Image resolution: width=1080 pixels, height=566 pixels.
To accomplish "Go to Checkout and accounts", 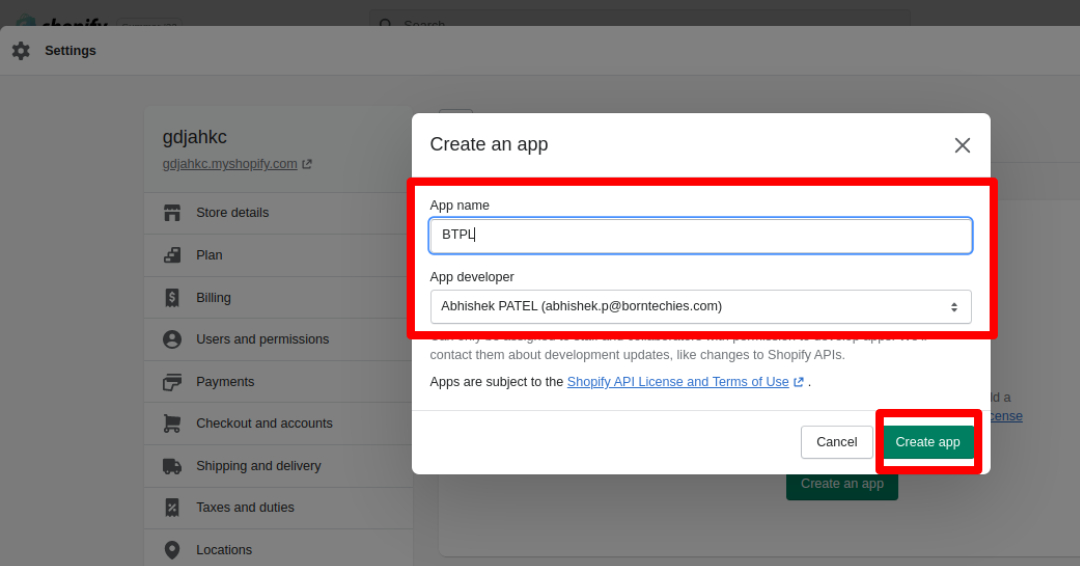I will pos(278,423).
